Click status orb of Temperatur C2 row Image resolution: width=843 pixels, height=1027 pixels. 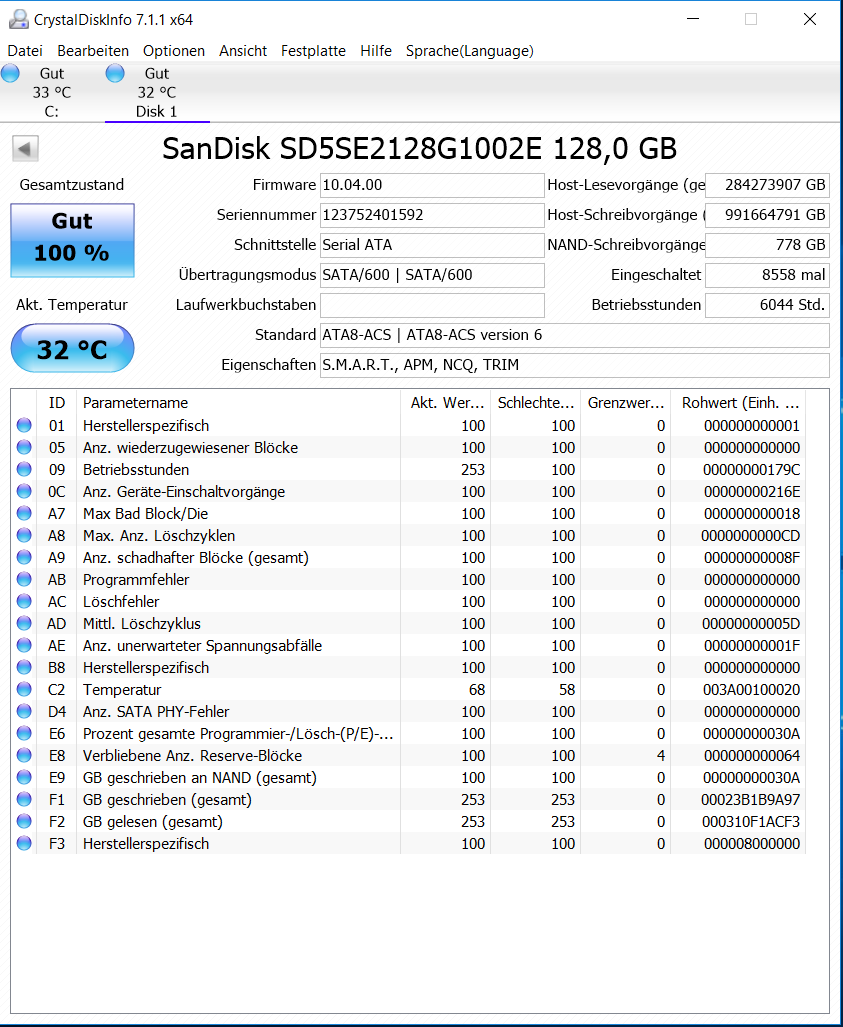(x=24, y=690)
